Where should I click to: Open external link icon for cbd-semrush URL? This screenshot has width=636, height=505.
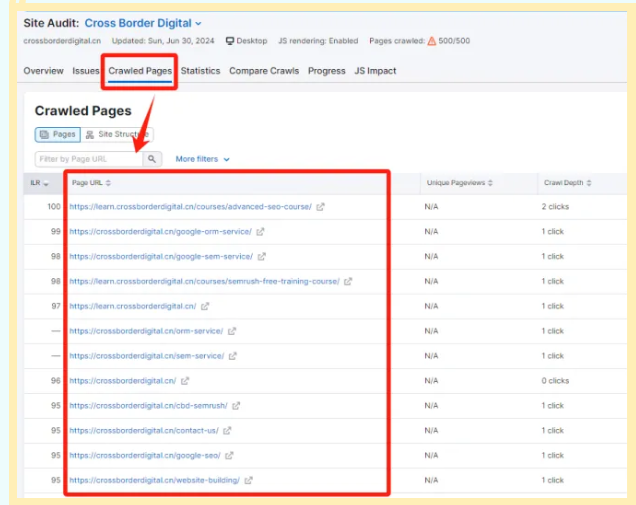[x=236, y=406]
